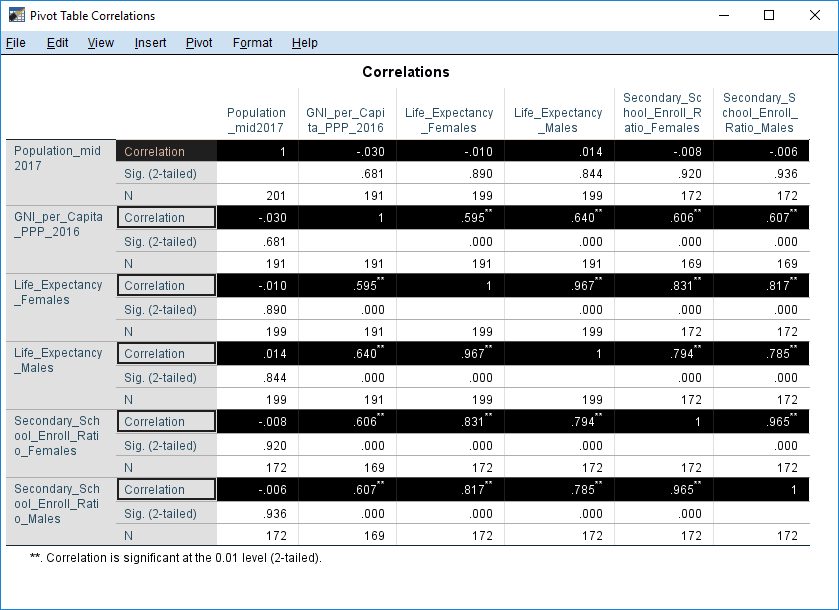Click Correlation label in Enroll_Ratio_Females row group
This screenshot has width=839, height=610.
click(166, 422)
